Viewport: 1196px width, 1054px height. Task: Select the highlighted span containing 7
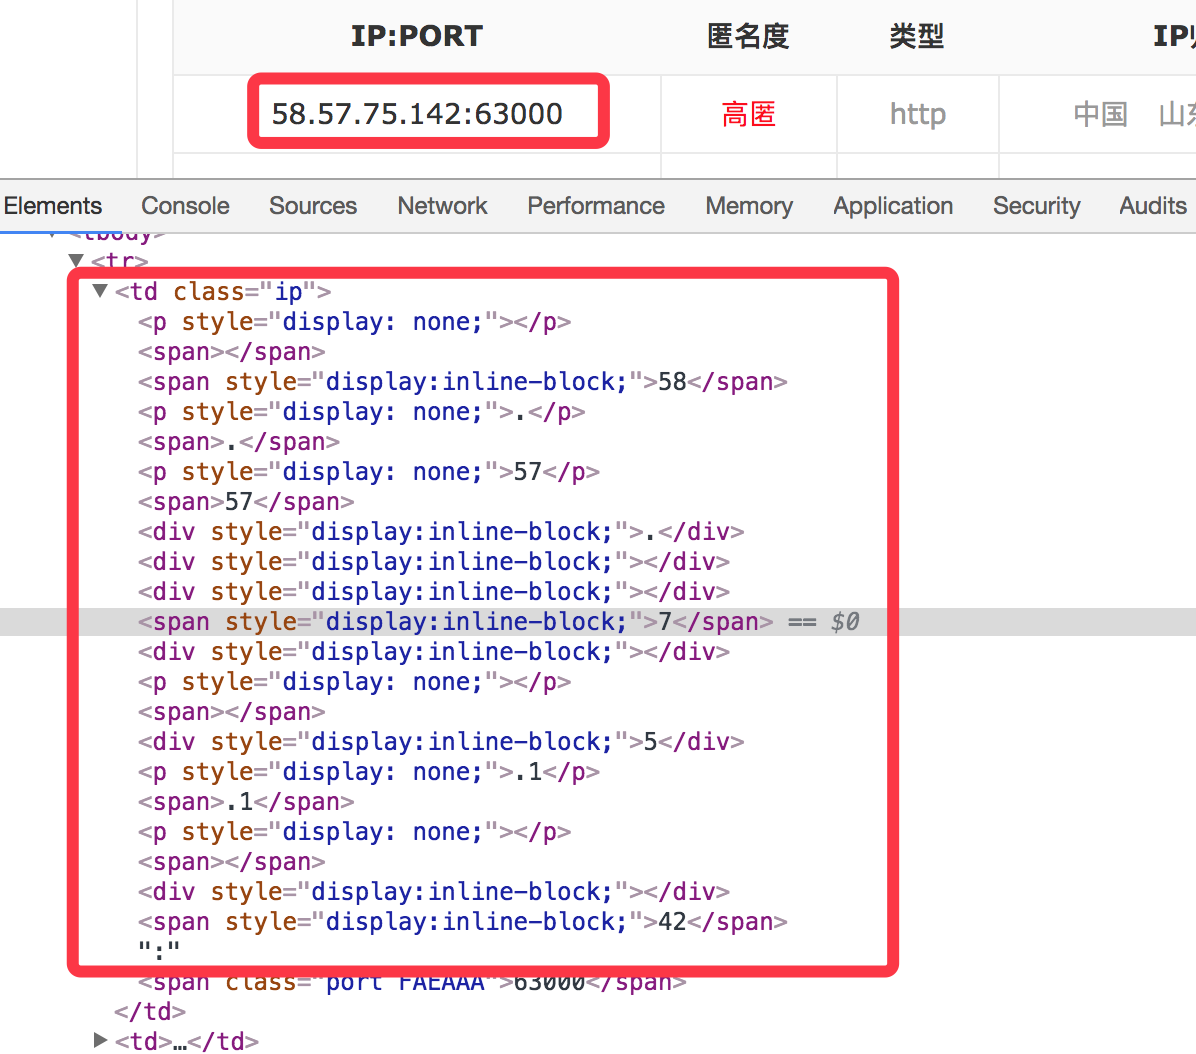[455, 622]
